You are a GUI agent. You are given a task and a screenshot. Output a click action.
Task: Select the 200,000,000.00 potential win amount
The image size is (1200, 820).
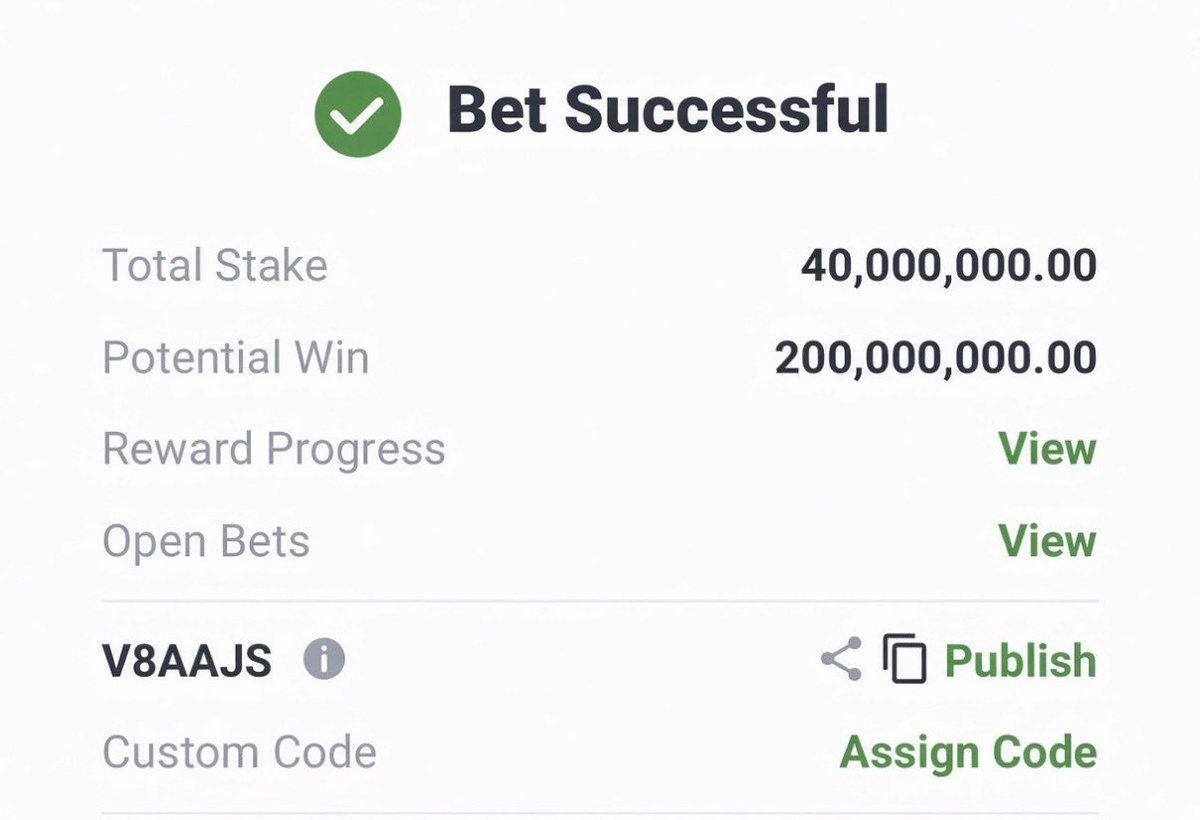pos(936,358)
